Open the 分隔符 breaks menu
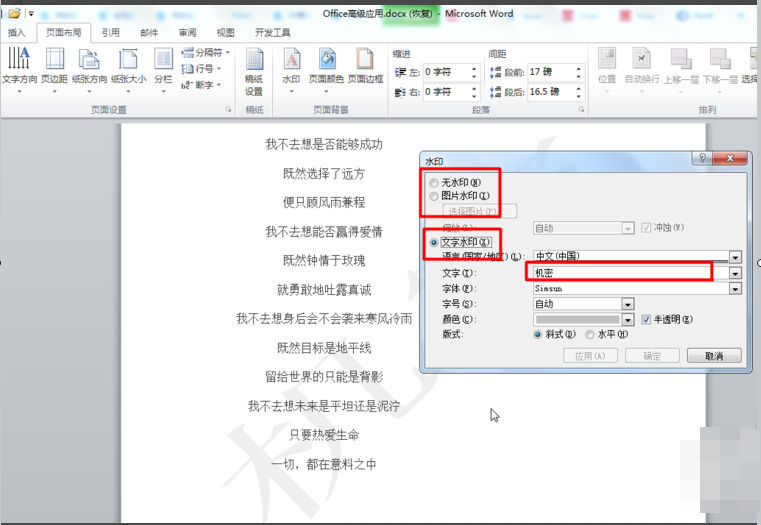The image size is (761, 525). click(205, 52)
